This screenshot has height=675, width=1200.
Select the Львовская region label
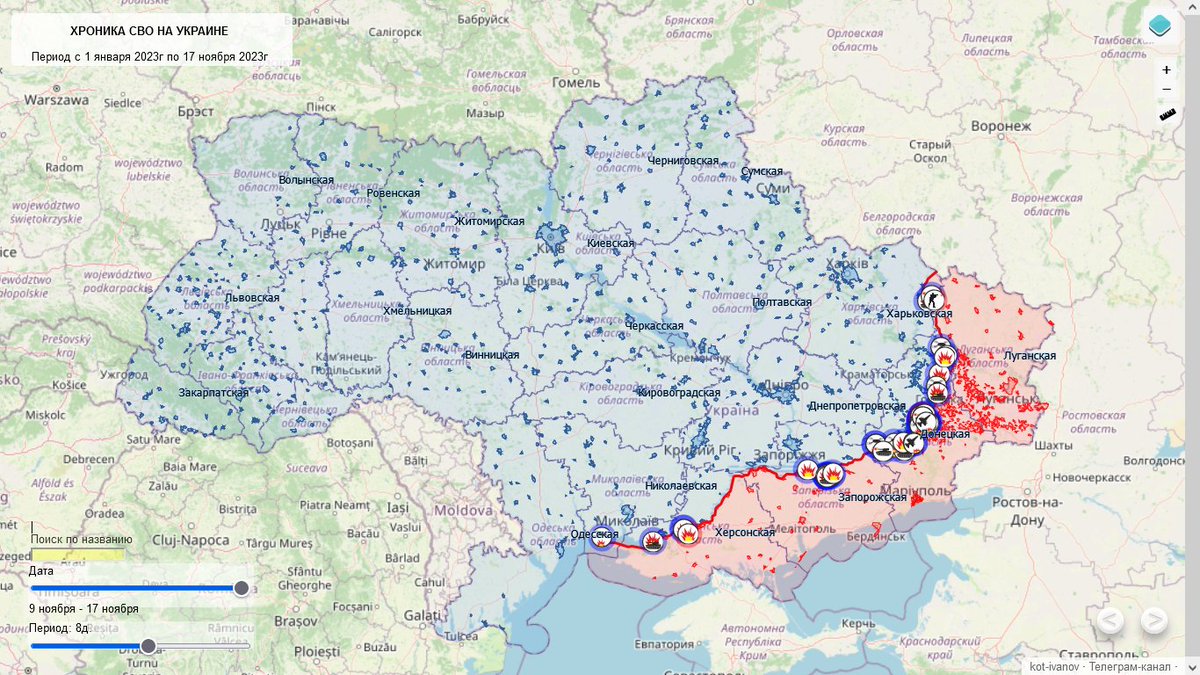pos(252,298)
